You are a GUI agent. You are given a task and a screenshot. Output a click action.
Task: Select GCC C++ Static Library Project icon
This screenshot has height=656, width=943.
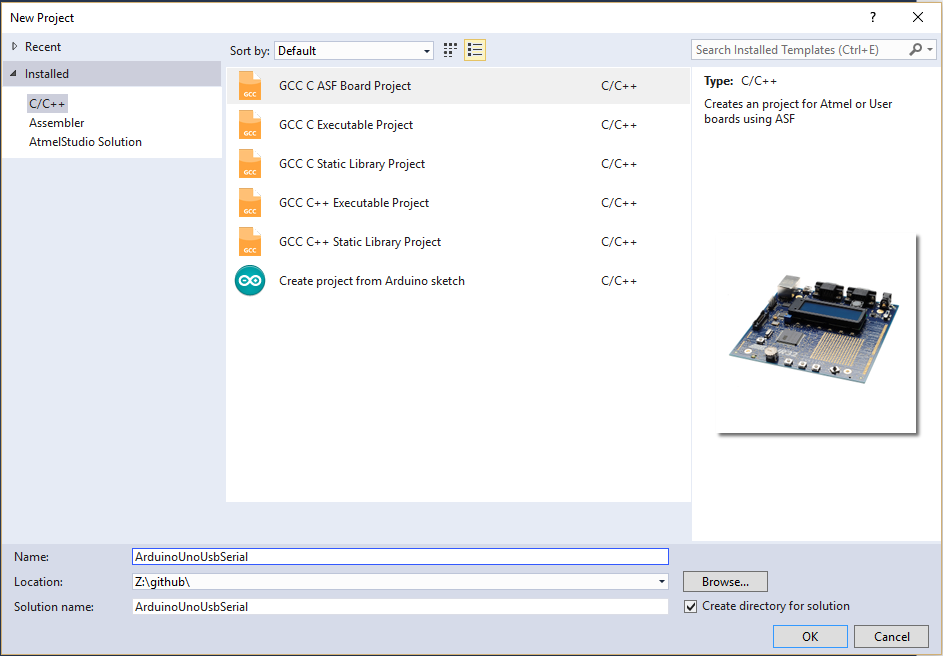[250, 242]
